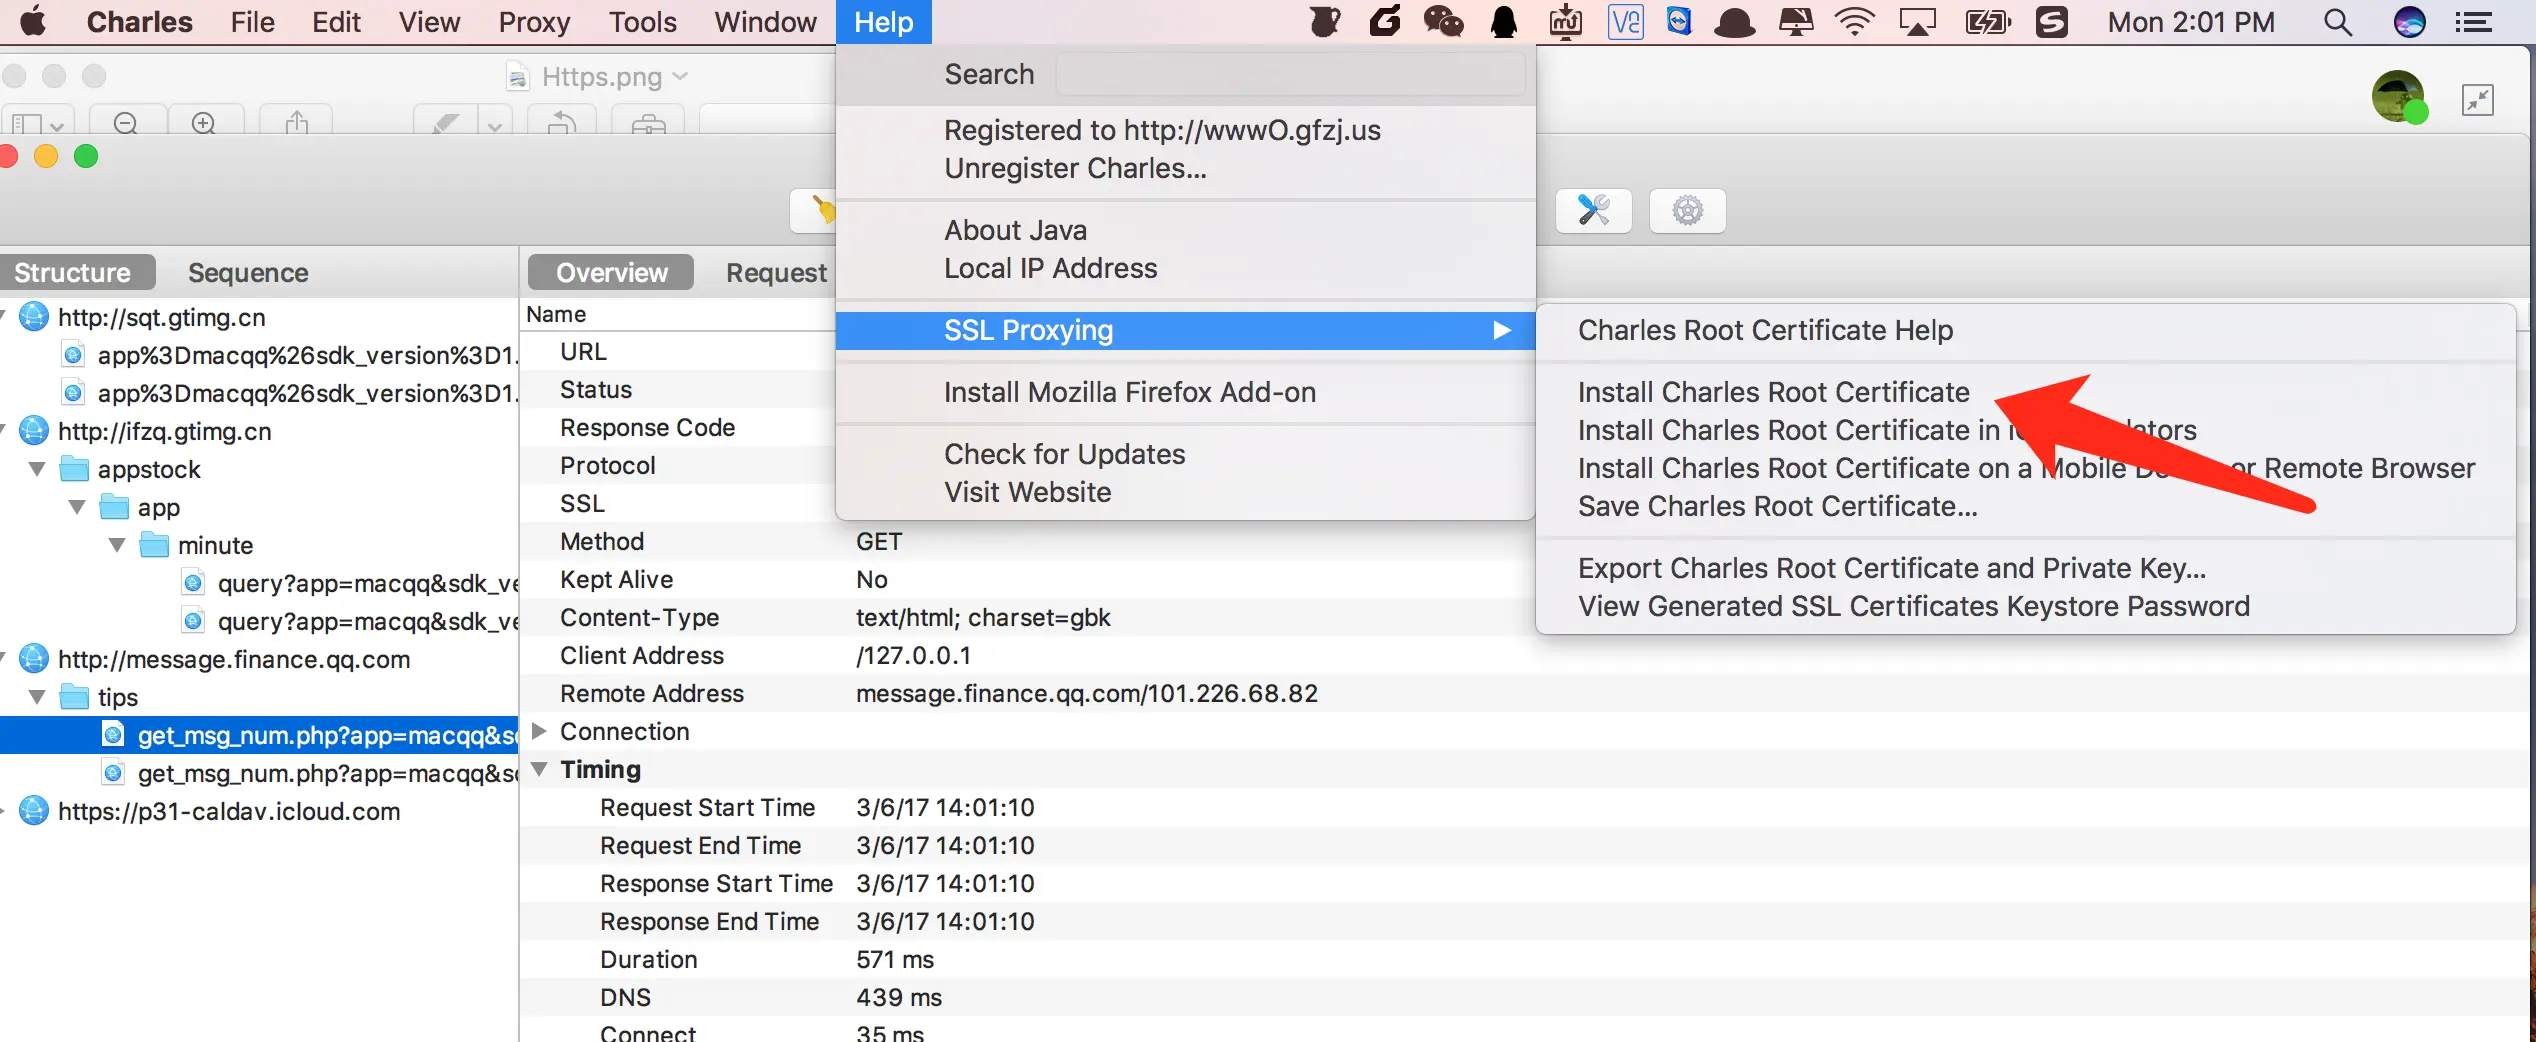Open the VNC menu bar icon

[x=1625, y=22]
